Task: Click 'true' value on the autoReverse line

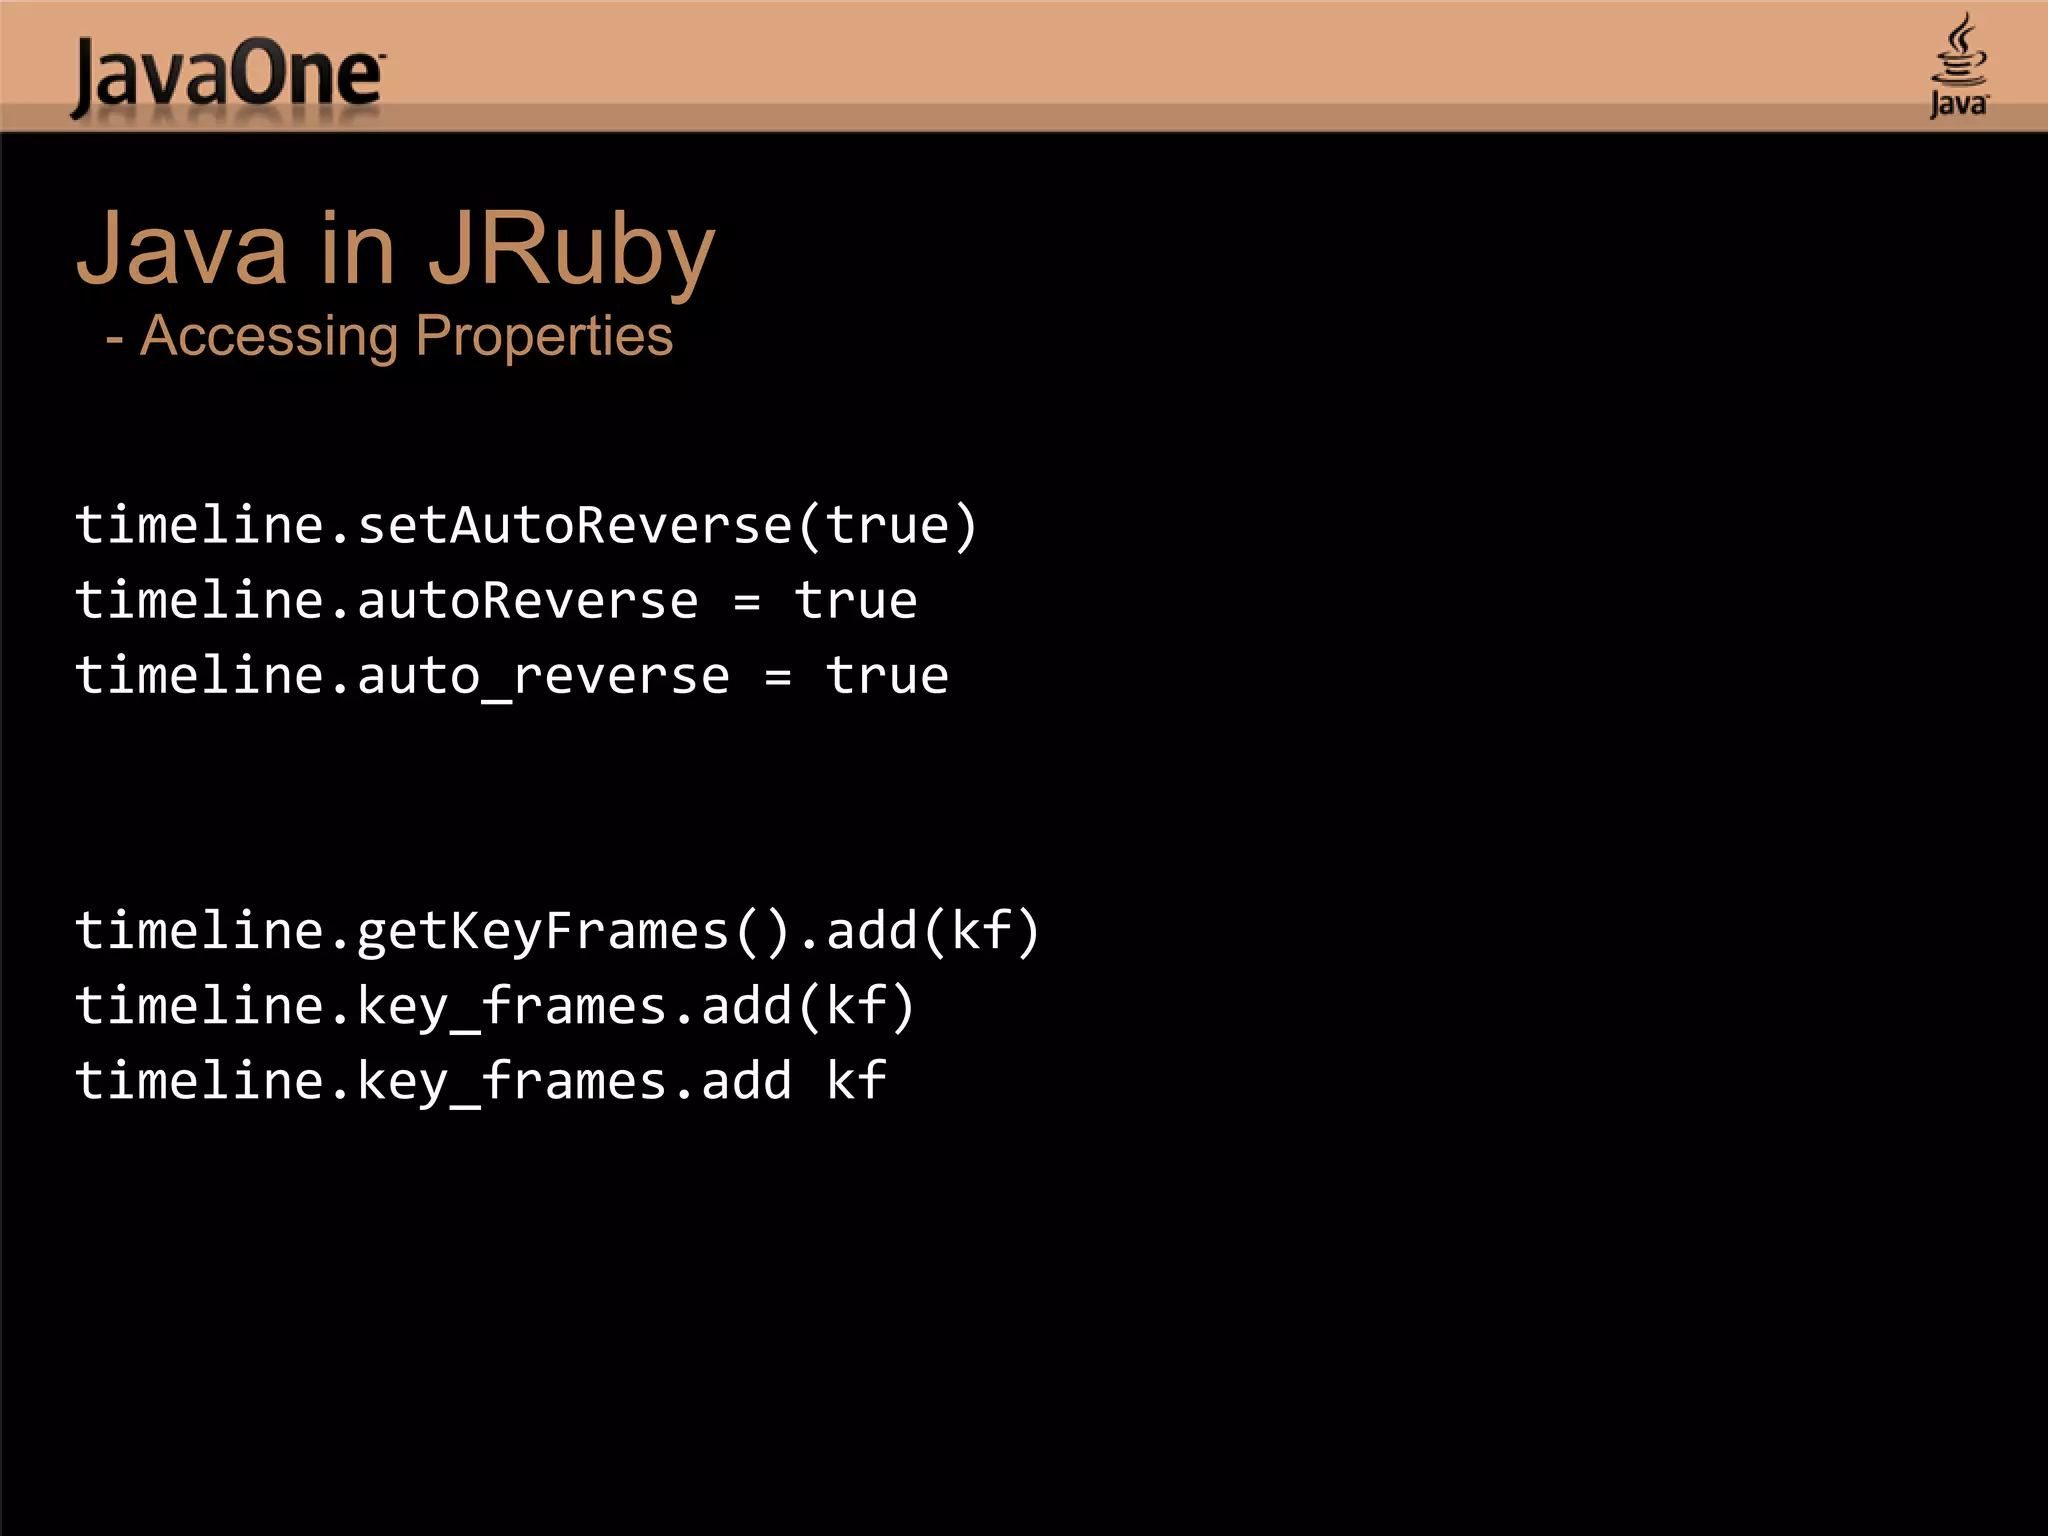Action: pyautogui.click(x=856, y=601)
